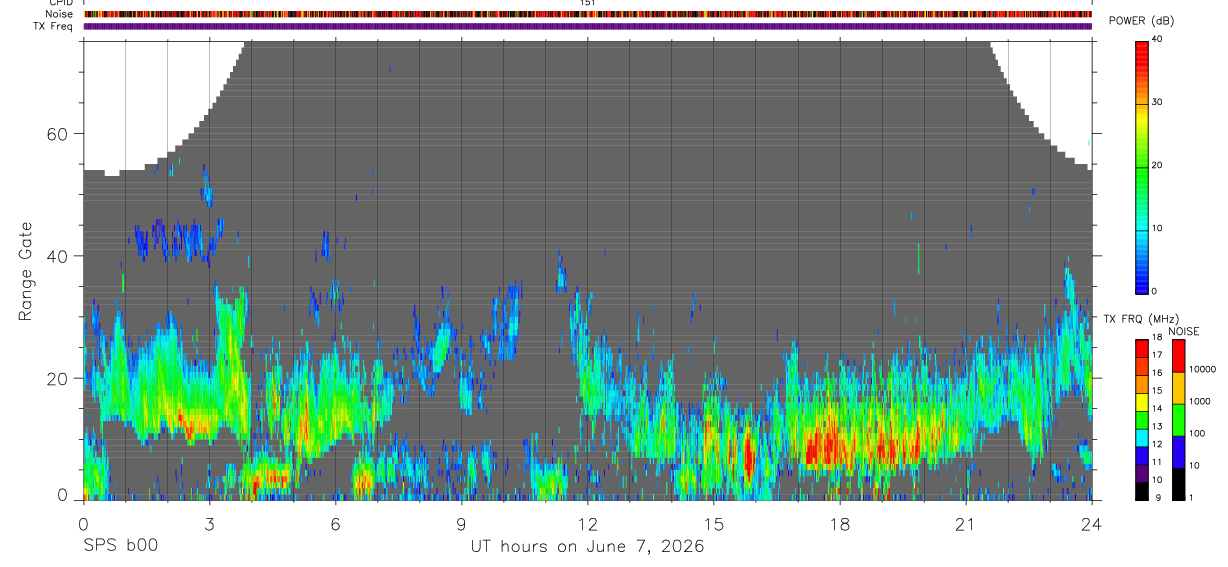Click the orange segment of the NOISE bar
The image size is (1228, 567).
(1178, 388)
